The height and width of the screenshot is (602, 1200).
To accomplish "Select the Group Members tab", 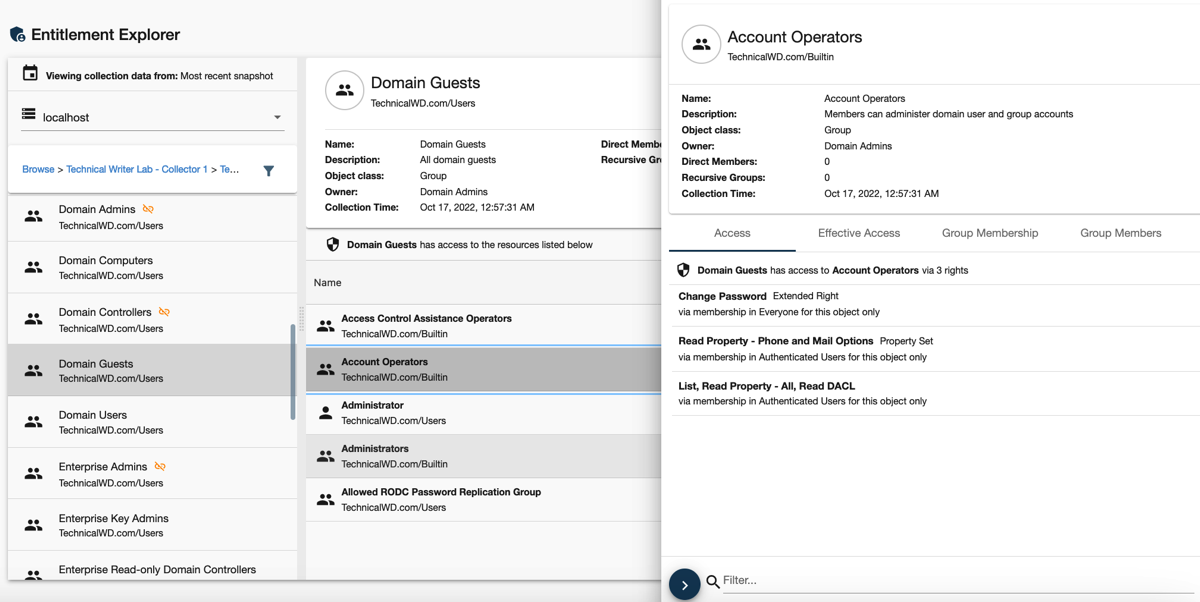I will 1120,233.
